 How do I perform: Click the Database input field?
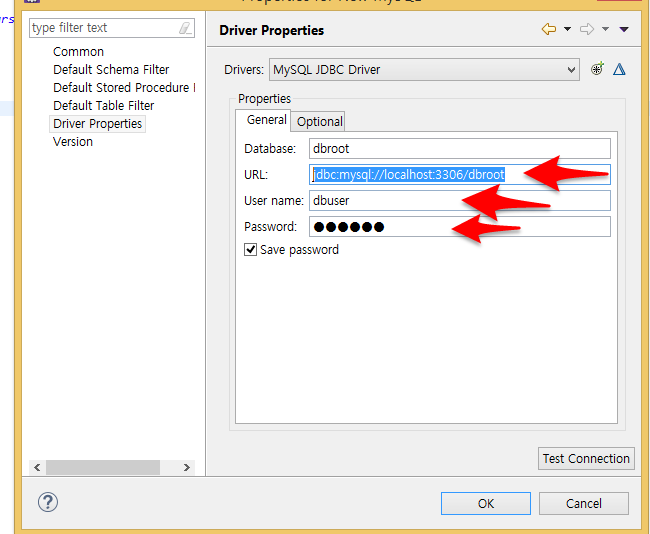click(x=460, y=148)
